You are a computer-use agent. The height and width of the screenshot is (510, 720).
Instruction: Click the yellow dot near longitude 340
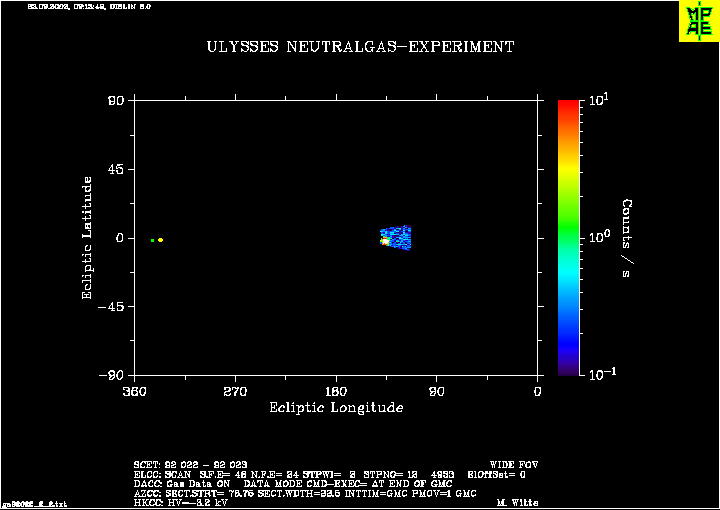(x=160, y=240)
